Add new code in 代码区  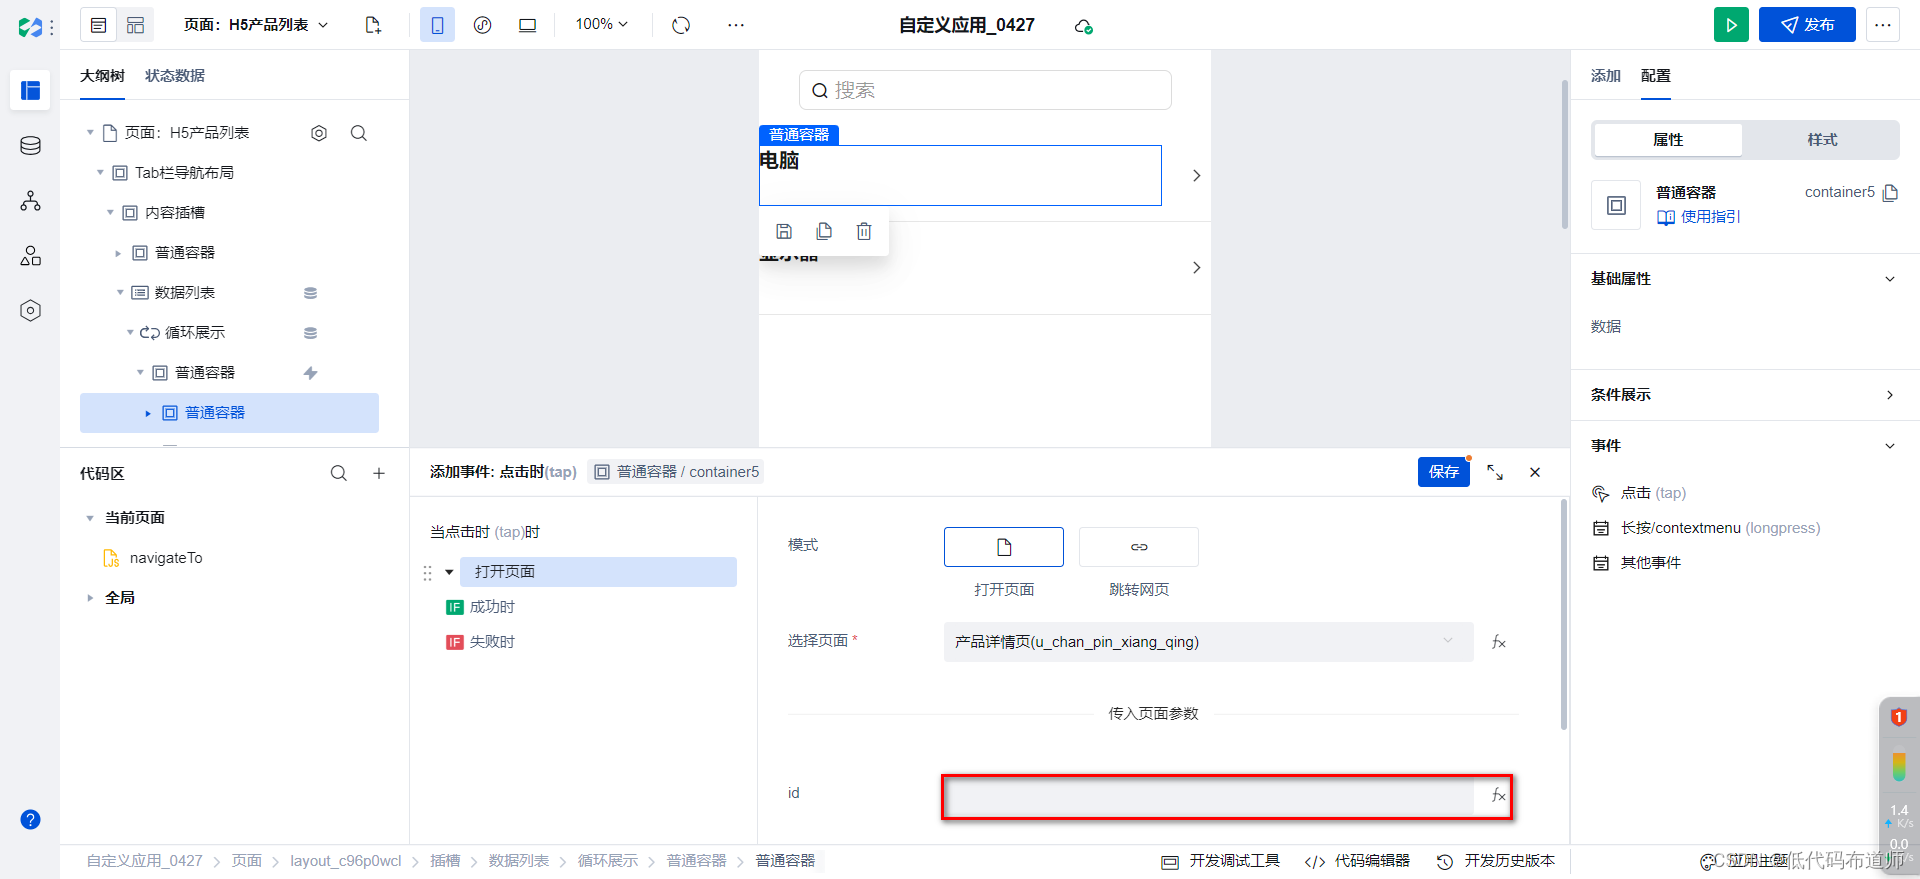[x=379, y=474]
